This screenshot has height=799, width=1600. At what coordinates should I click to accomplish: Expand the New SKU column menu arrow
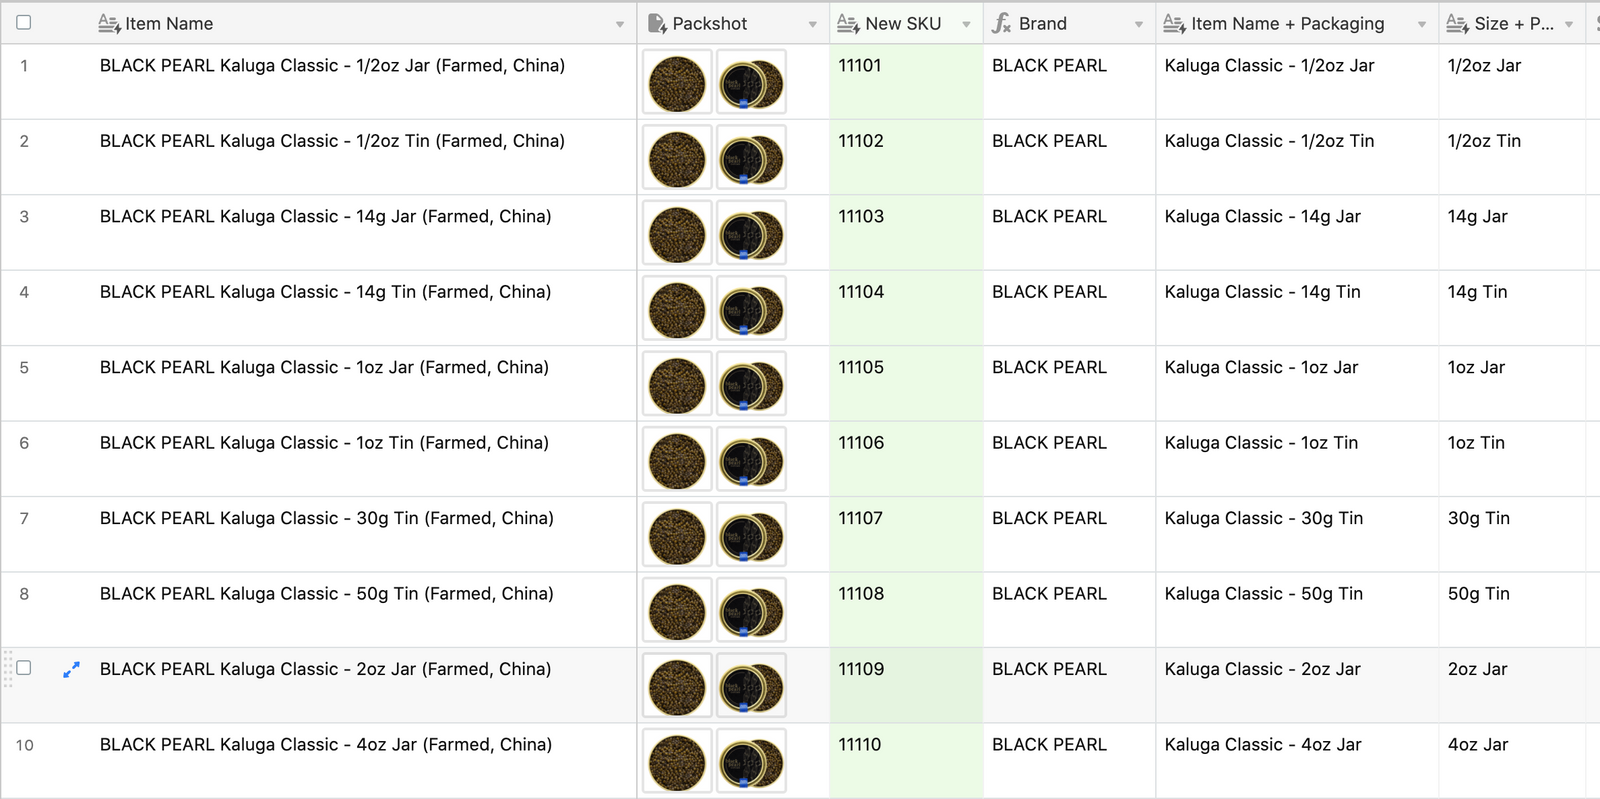966,24
